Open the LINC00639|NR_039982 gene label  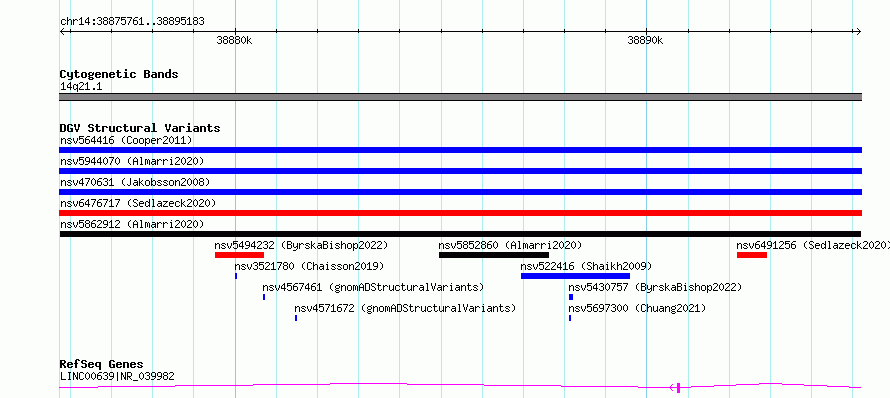117,376
